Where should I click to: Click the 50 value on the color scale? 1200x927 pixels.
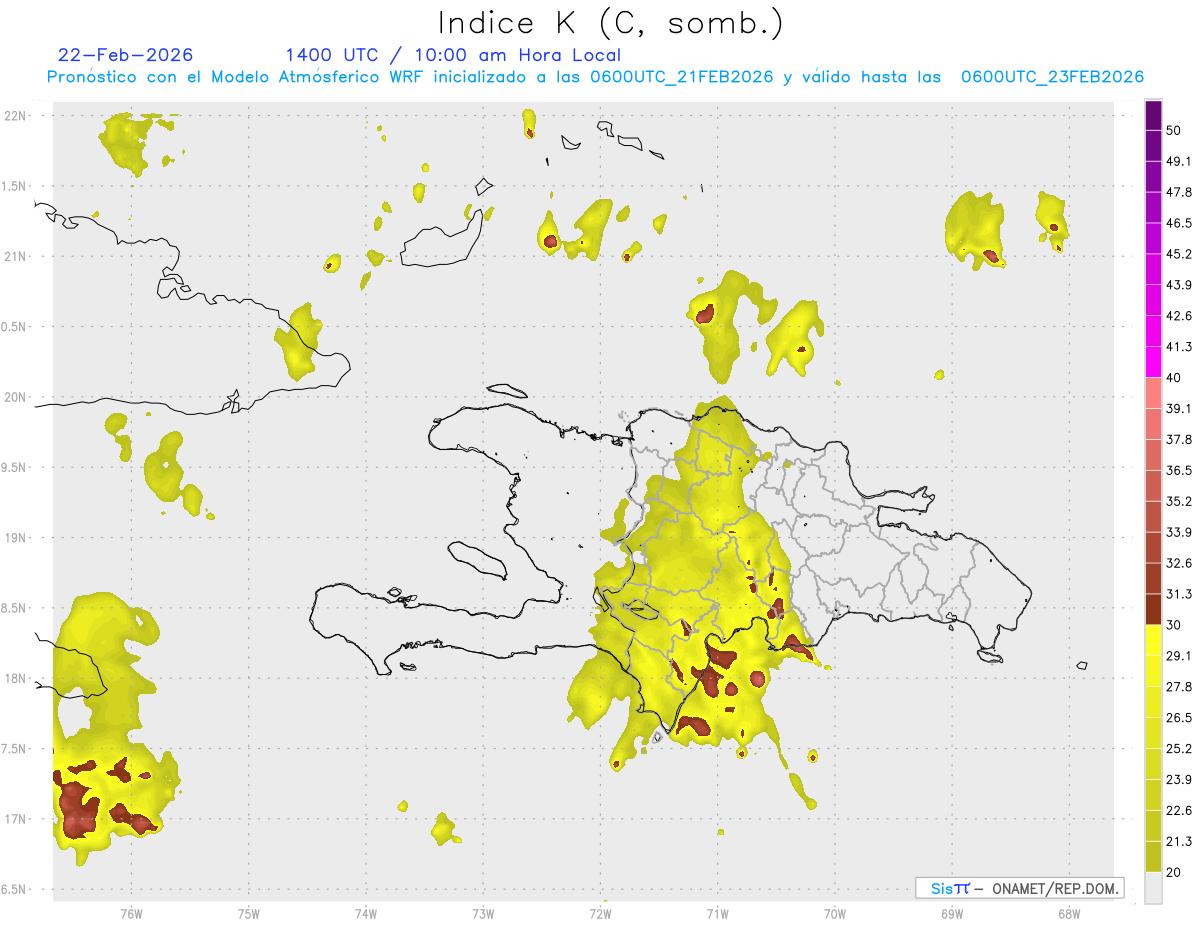pyautogui.click(x=1174, y=131)
